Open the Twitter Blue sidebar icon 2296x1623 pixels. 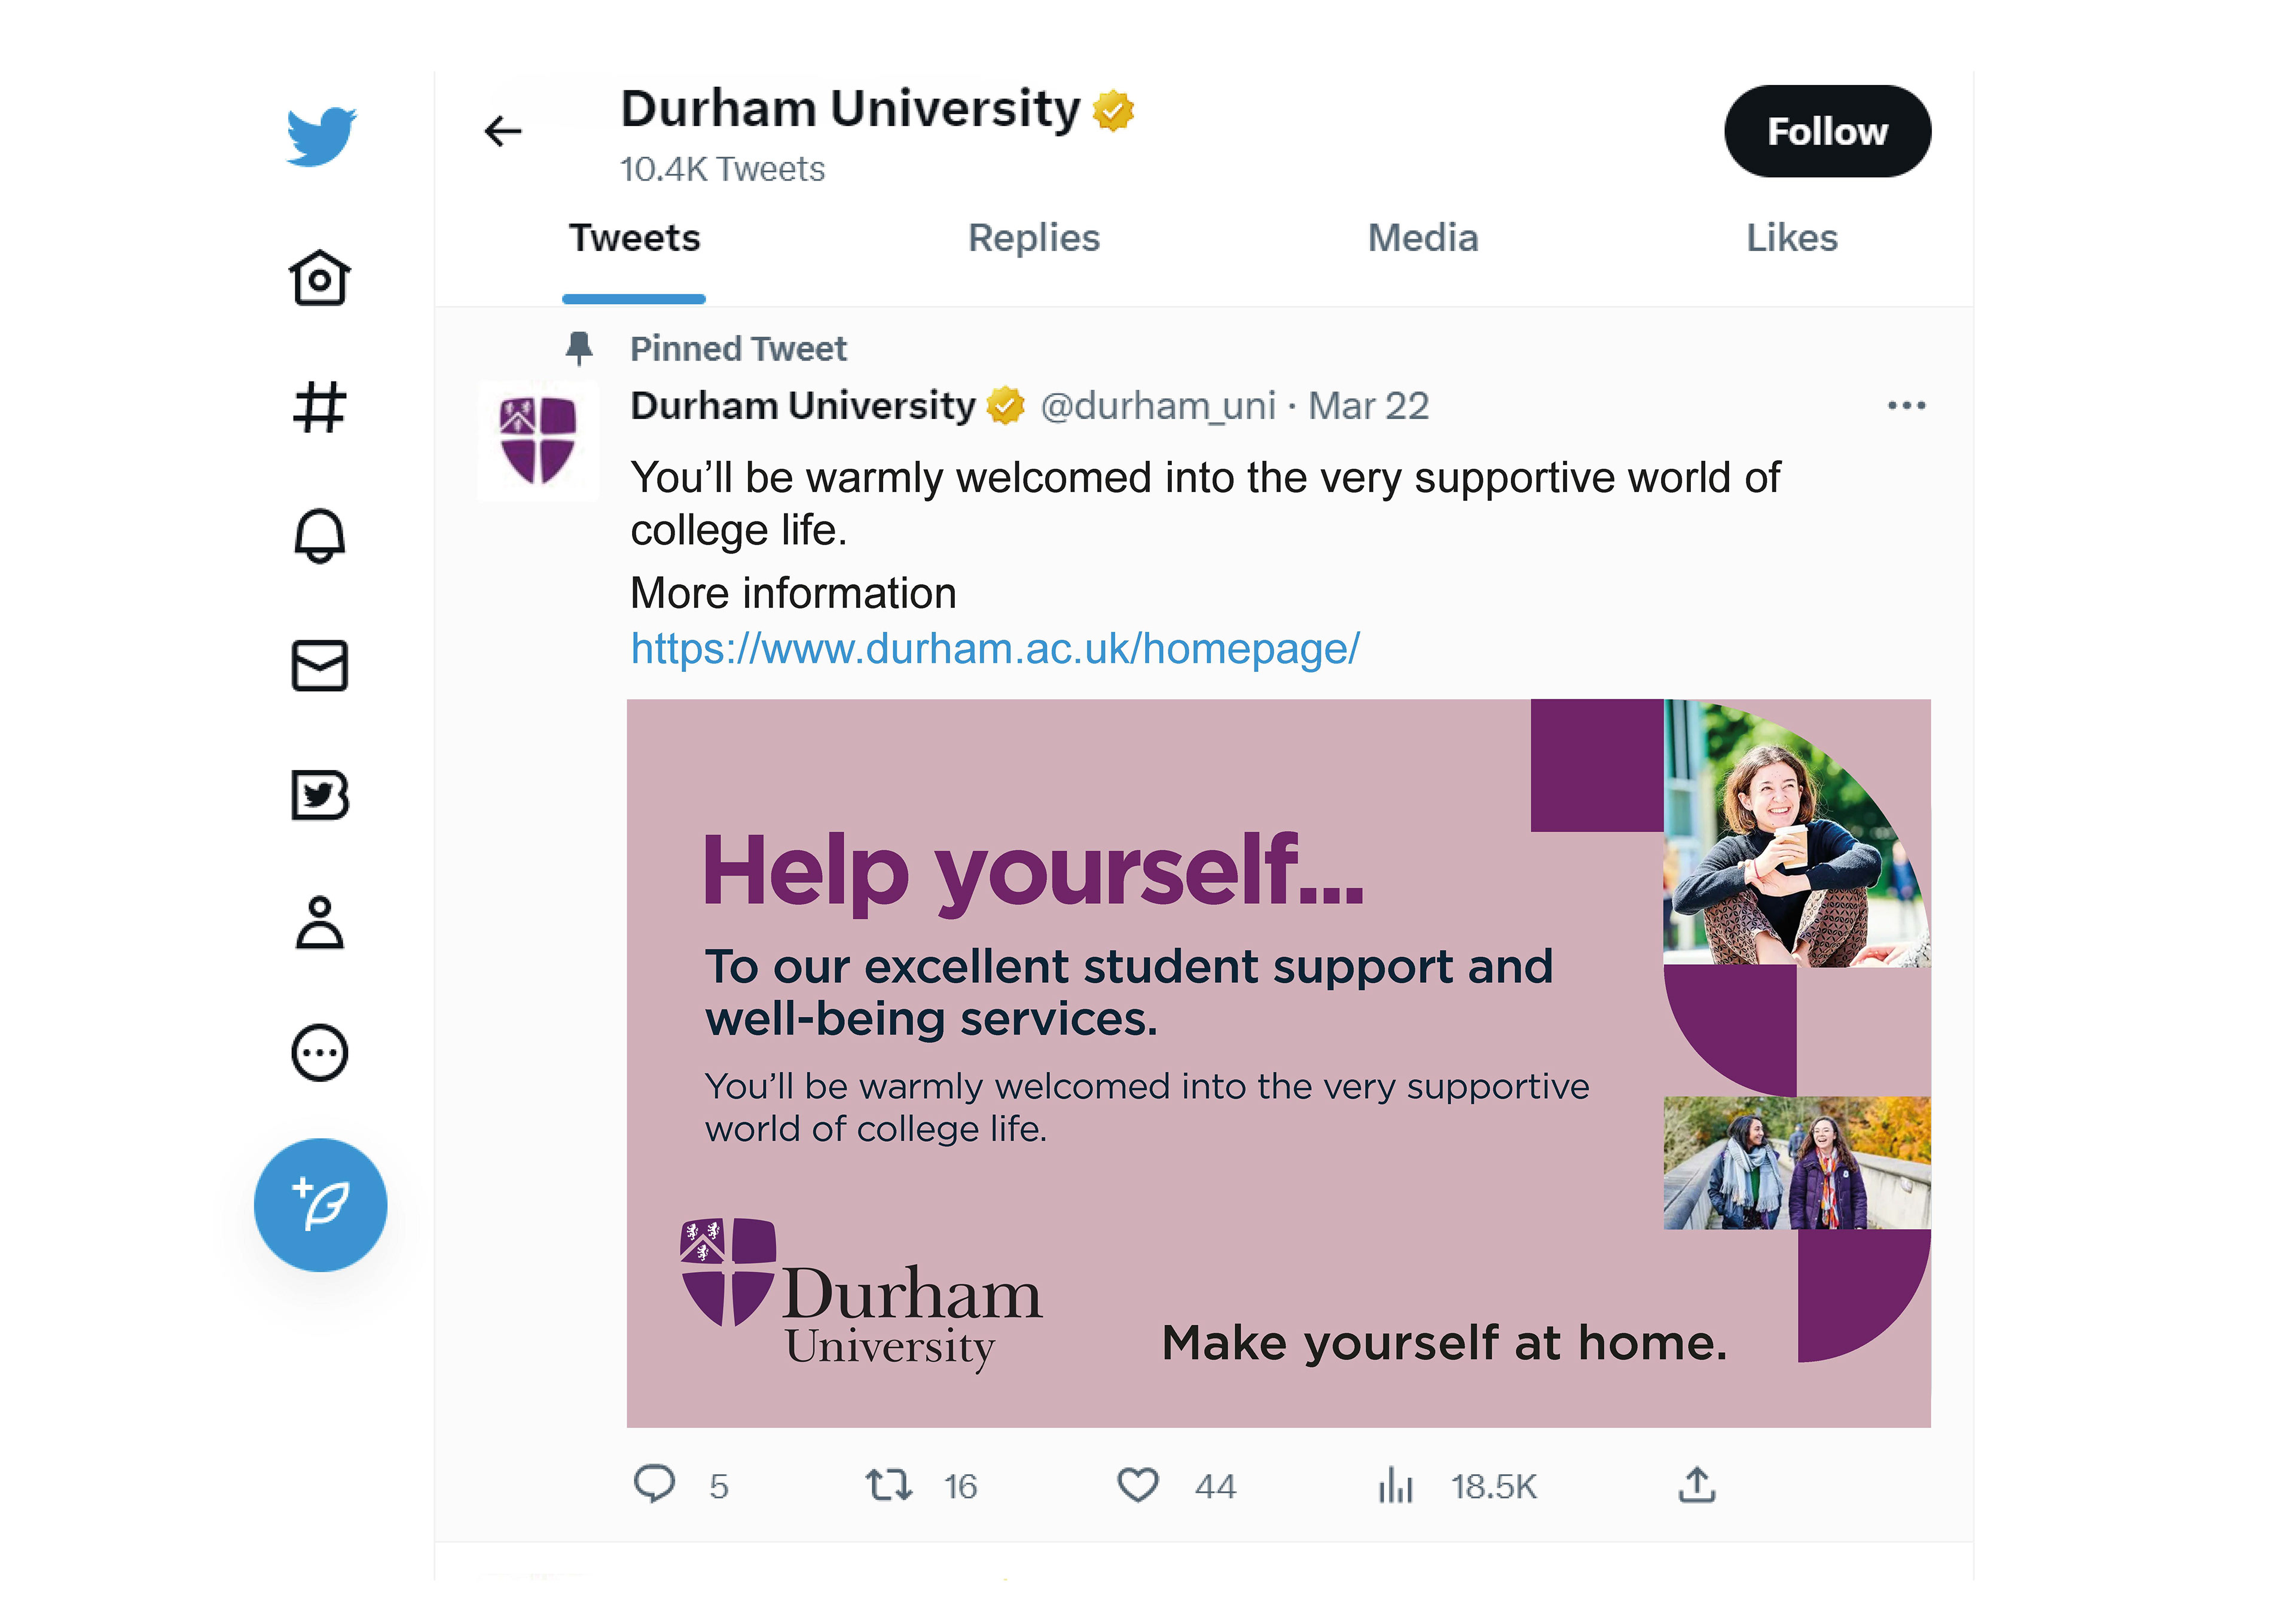(320, 795)
